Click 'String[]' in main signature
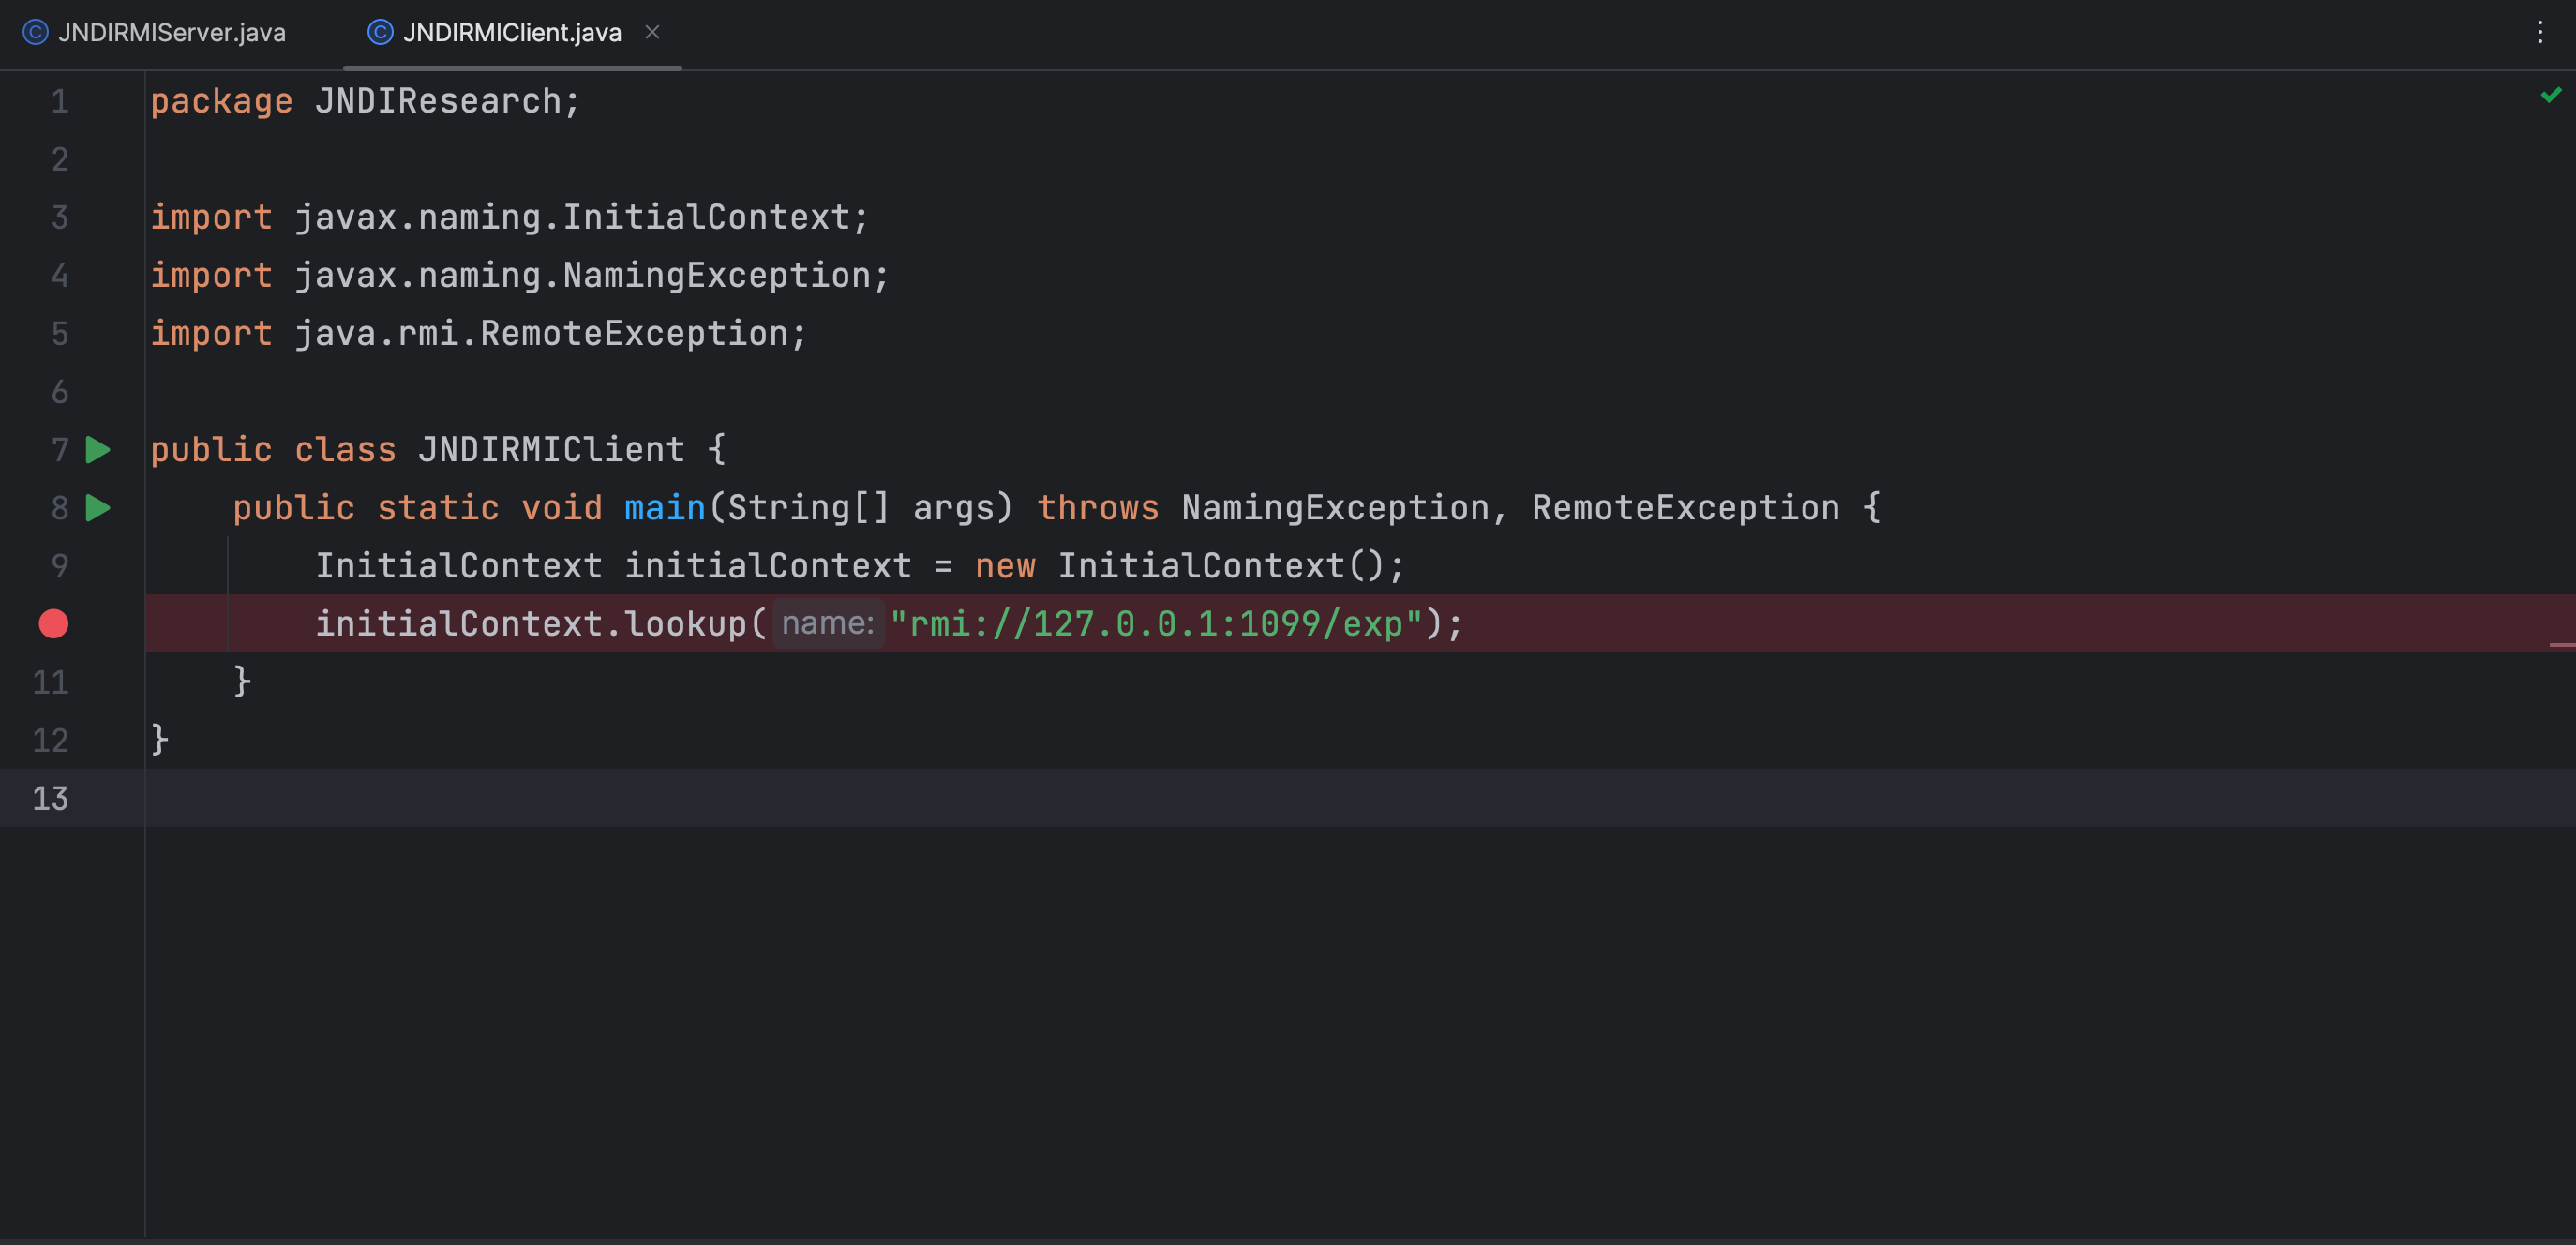 pos(808,508)
